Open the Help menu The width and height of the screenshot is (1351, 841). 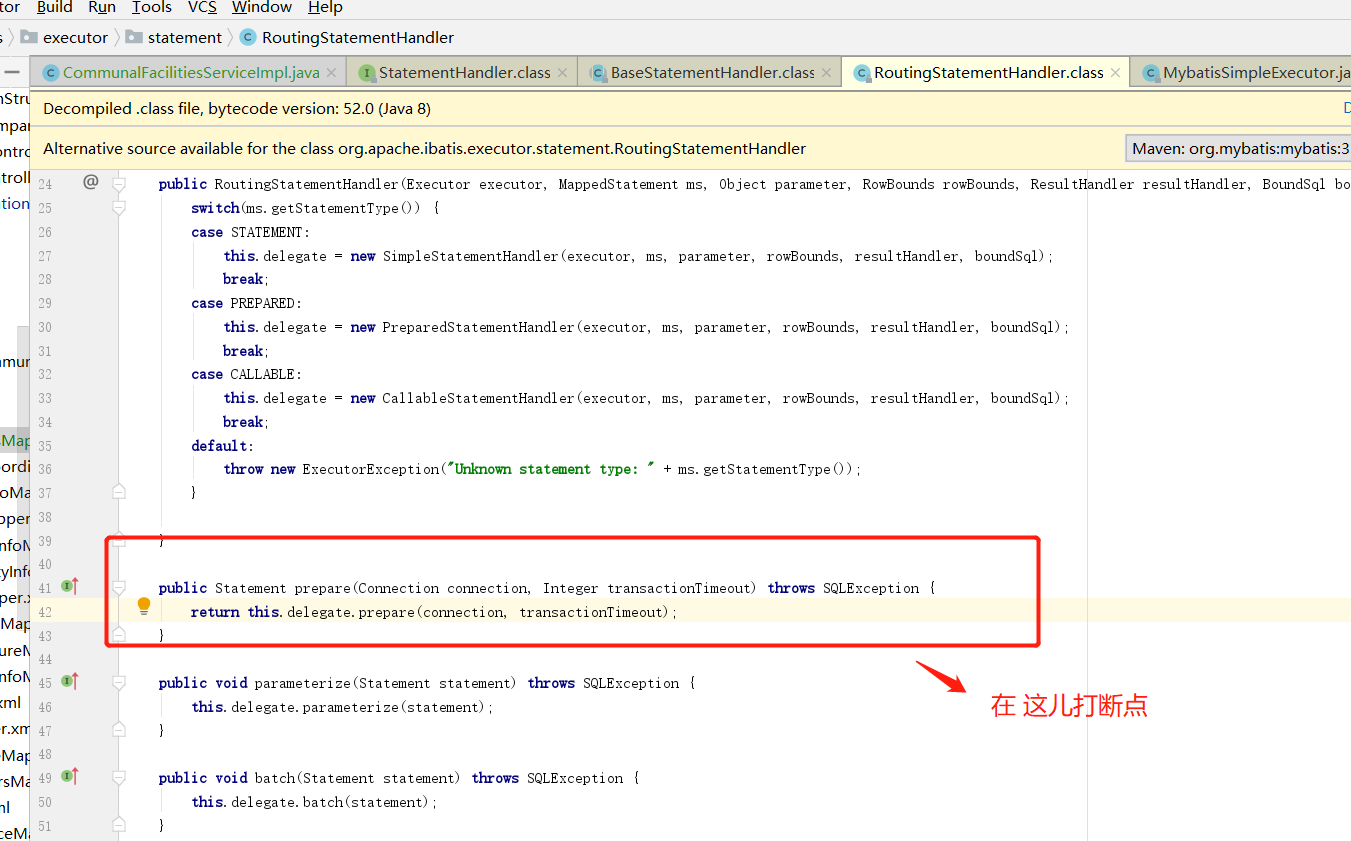(x=325, y=8)
